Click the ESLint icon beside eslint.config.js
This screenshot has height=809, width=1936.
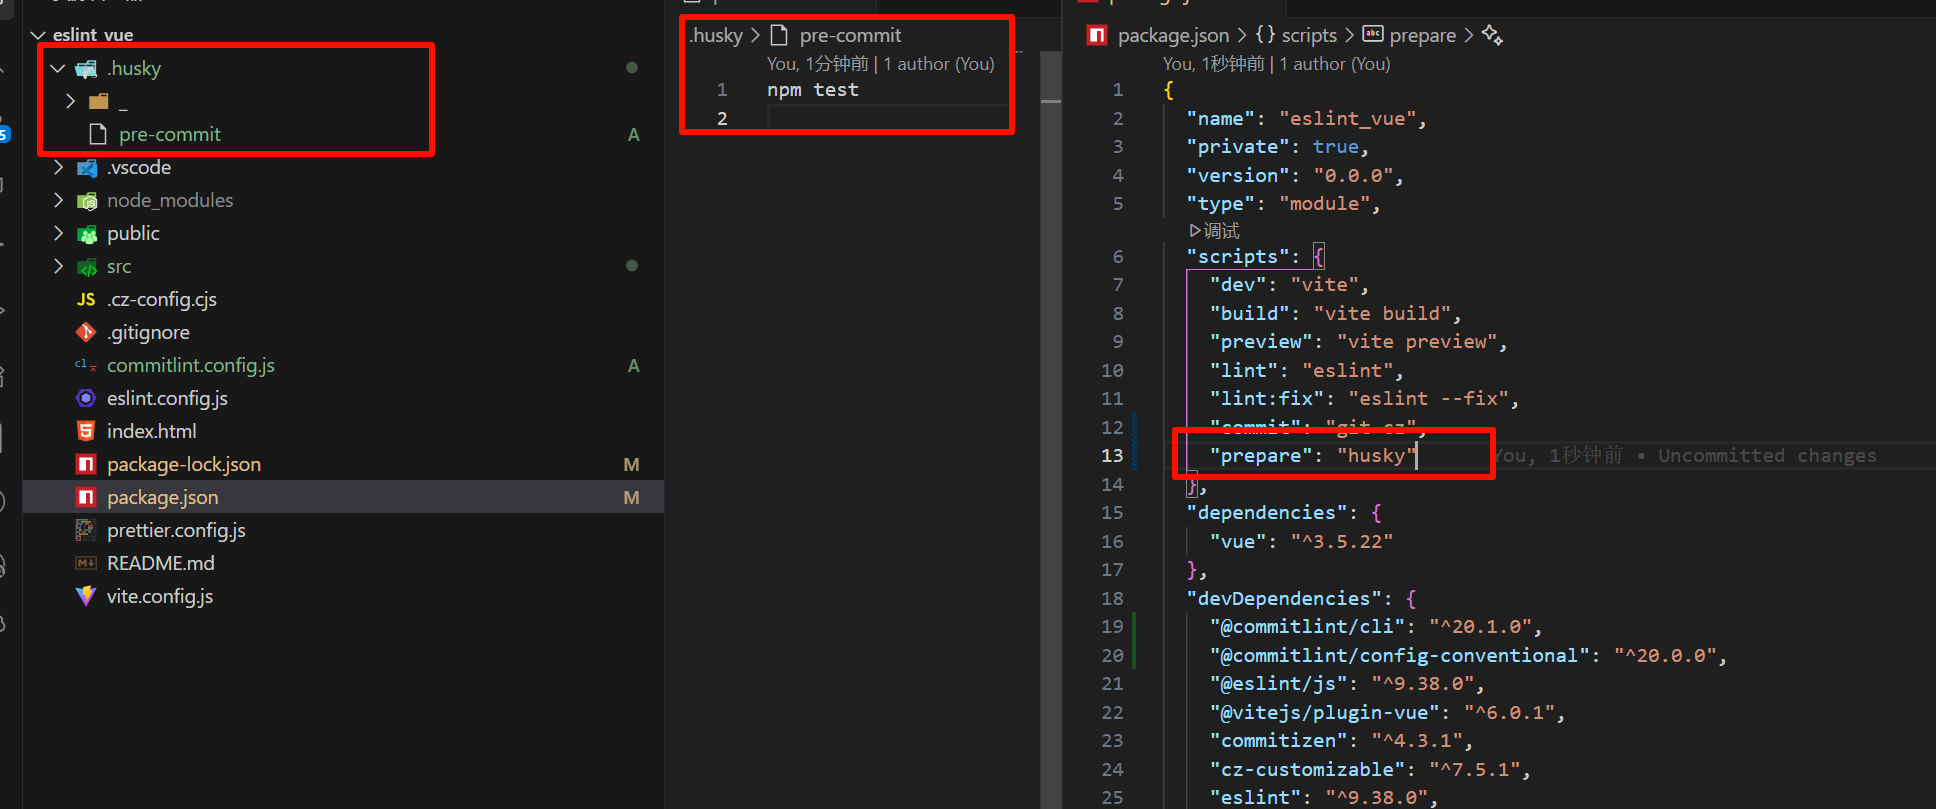coord(86,399)
